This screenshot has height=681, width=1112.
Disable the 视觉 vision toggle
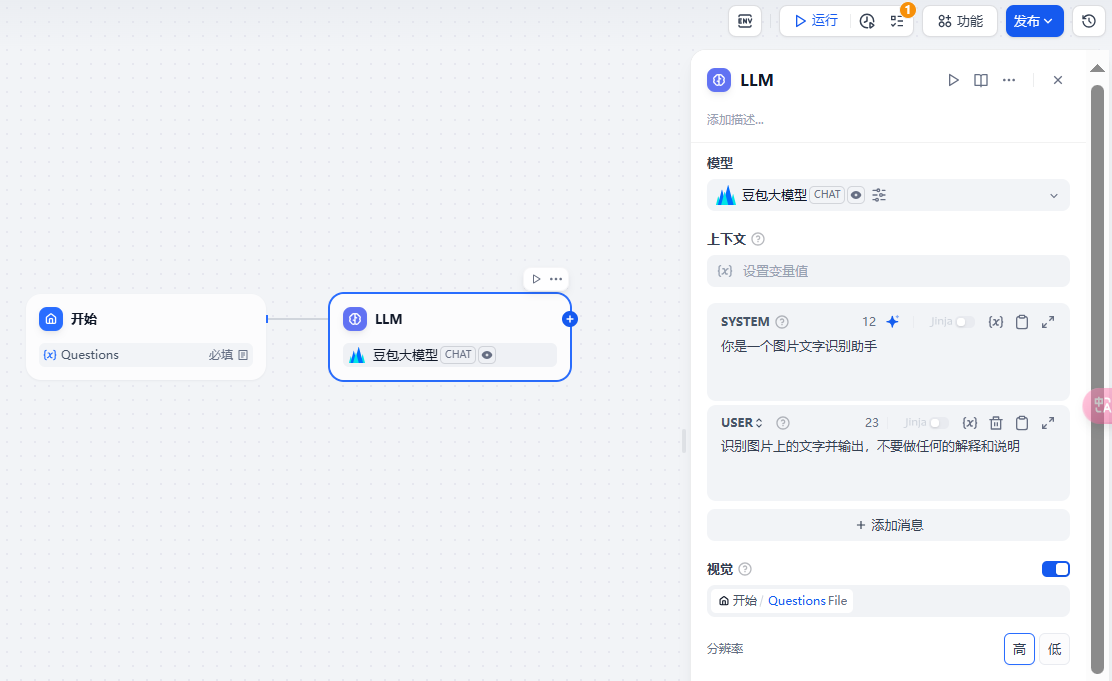pyautogui.click(x=1055, y=569)
